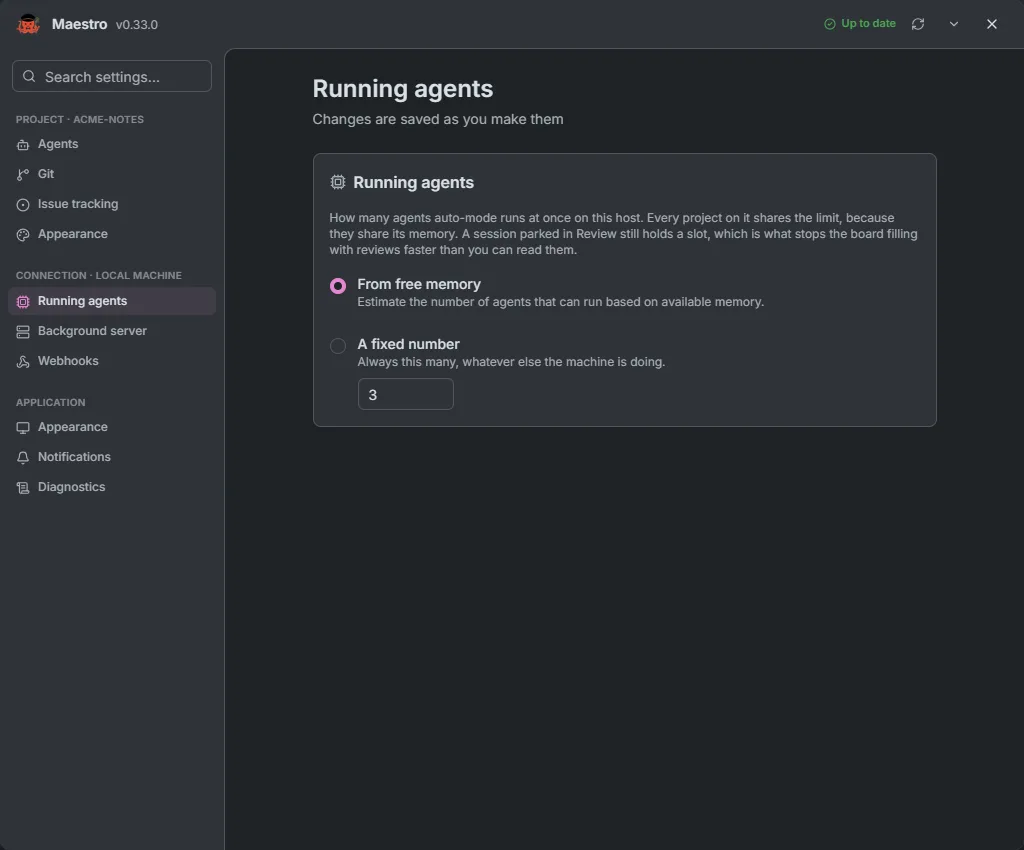Image resolution: width=1024 pixels, height=850 pixels.
Task: Click the Always this many description text
Action: point(511,362)
